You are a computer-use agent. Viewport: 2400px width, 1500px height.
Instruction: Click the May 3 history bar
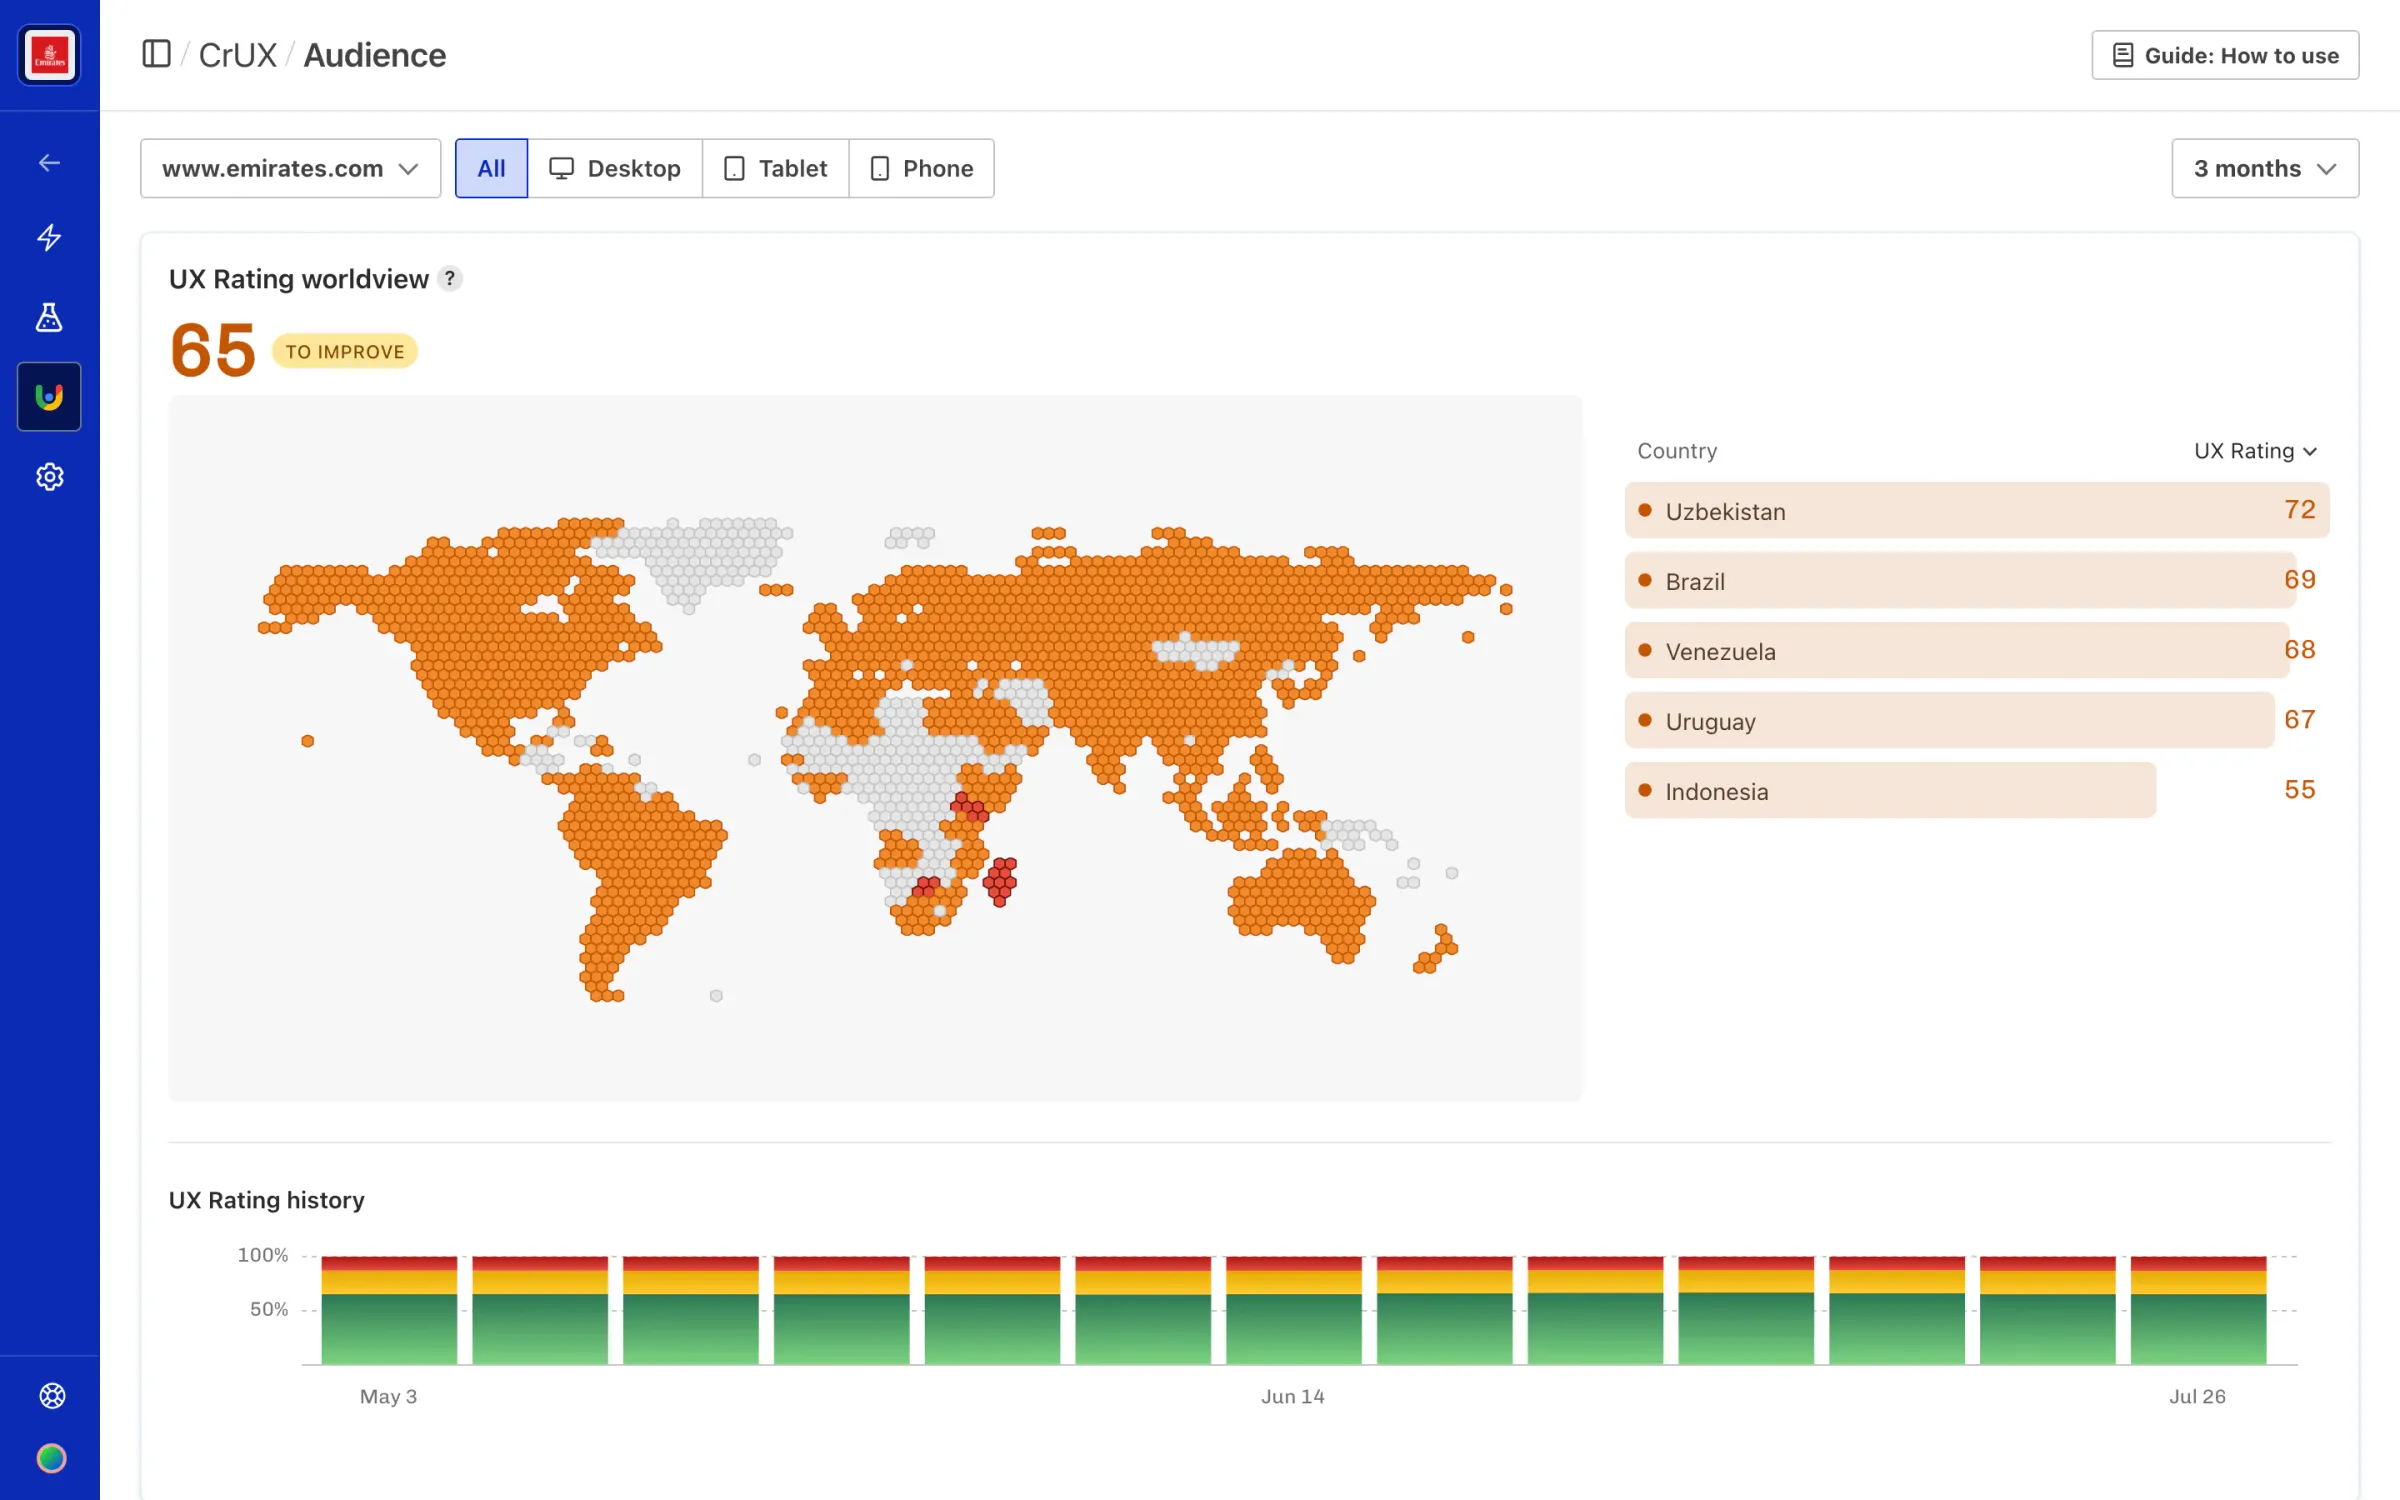389,1310
